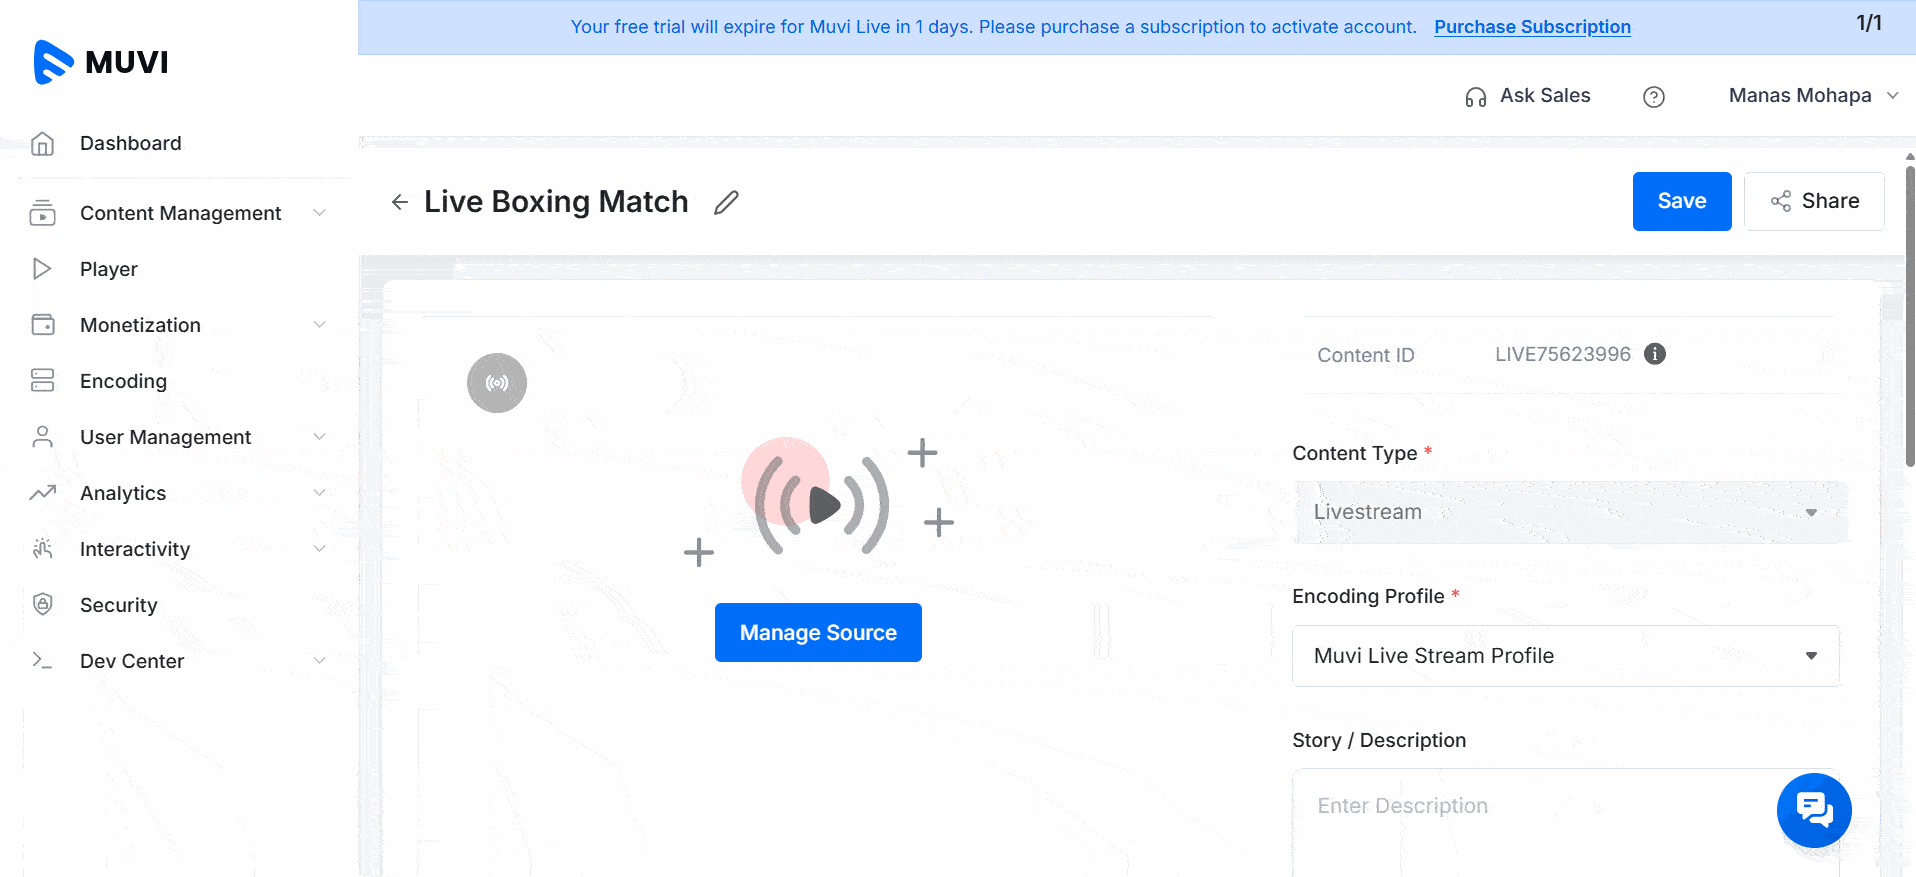Go to the Dashboard menu item
The image size is (1916, 877).
point(130,143)
